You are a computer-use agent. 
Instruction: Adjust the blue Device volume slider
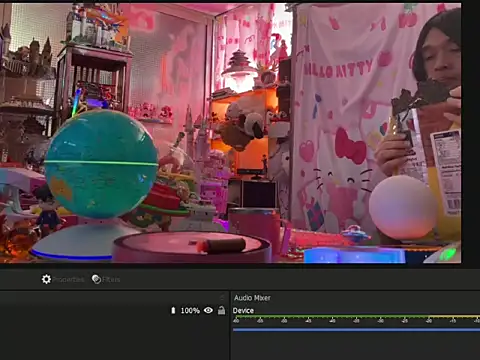pyautogui.click(x=356, y=330)
